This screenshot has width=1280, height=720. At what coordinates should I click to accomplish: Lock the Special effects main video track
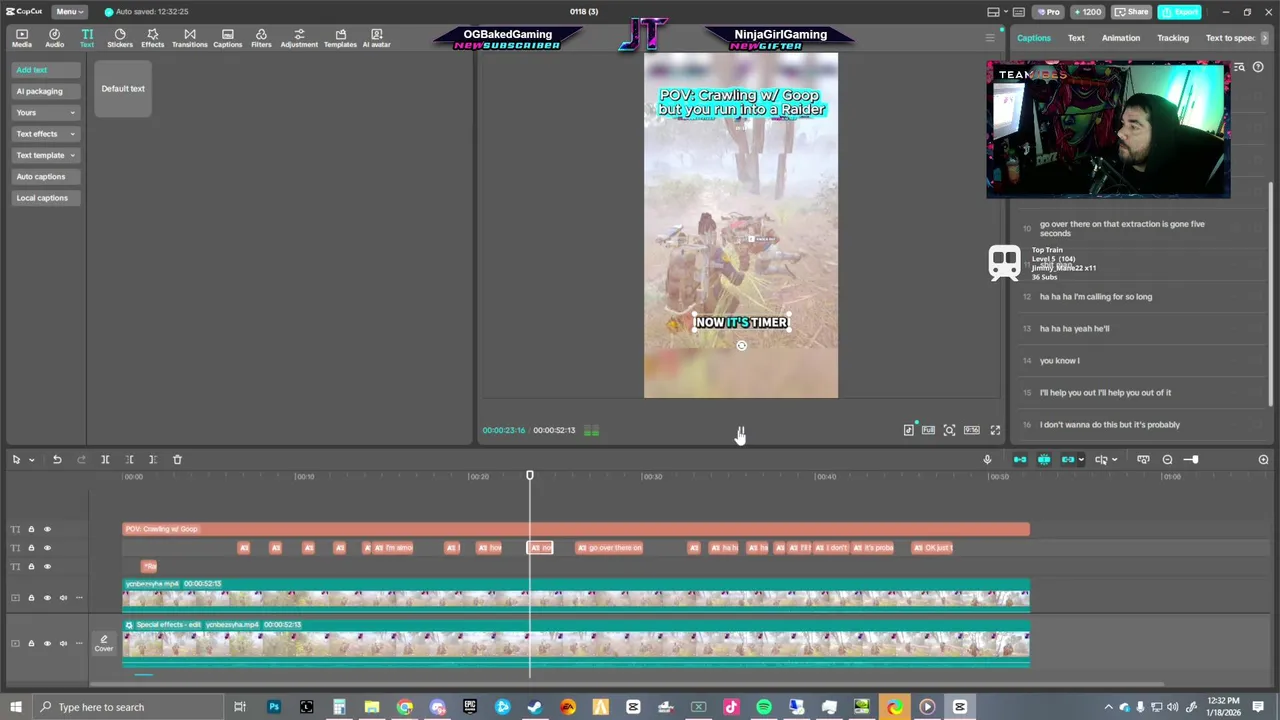tap(31, 643)
